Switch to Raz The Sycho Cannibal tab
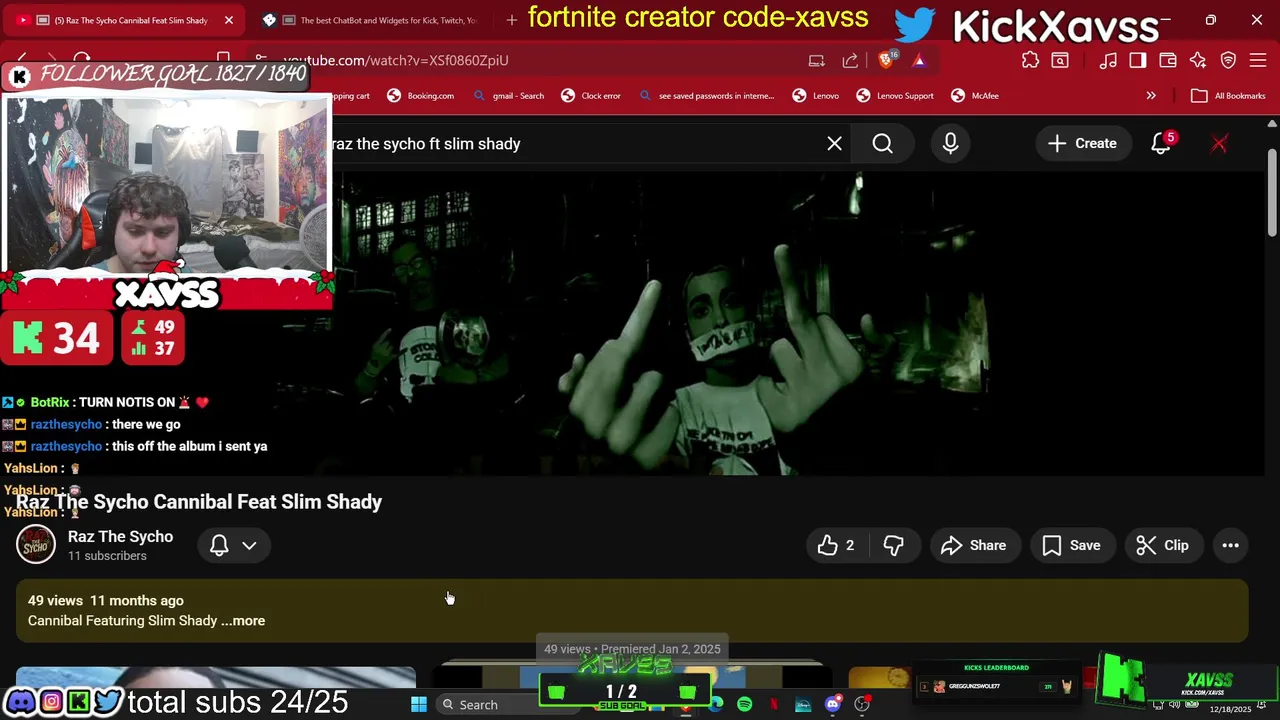Screen dimensions: 1280x720 click(x=126, y=20)
